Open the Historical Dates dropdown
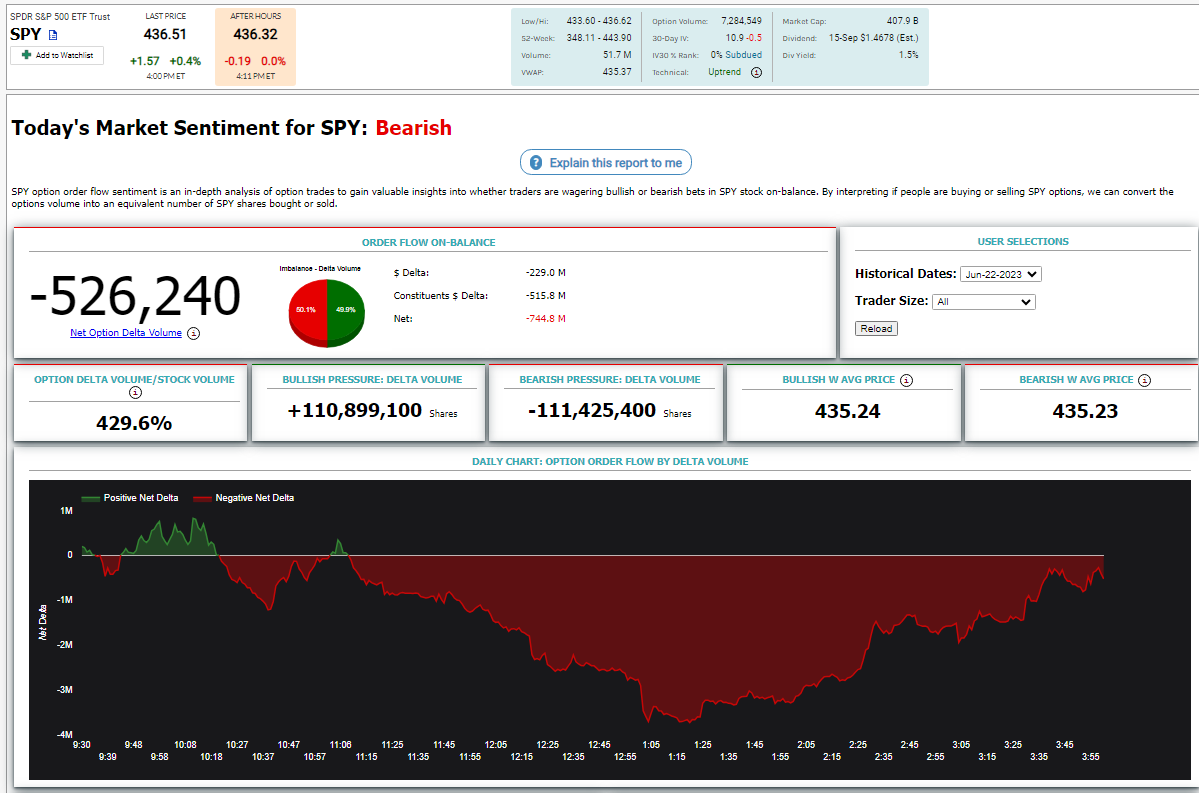 [x=1001, y=275]
